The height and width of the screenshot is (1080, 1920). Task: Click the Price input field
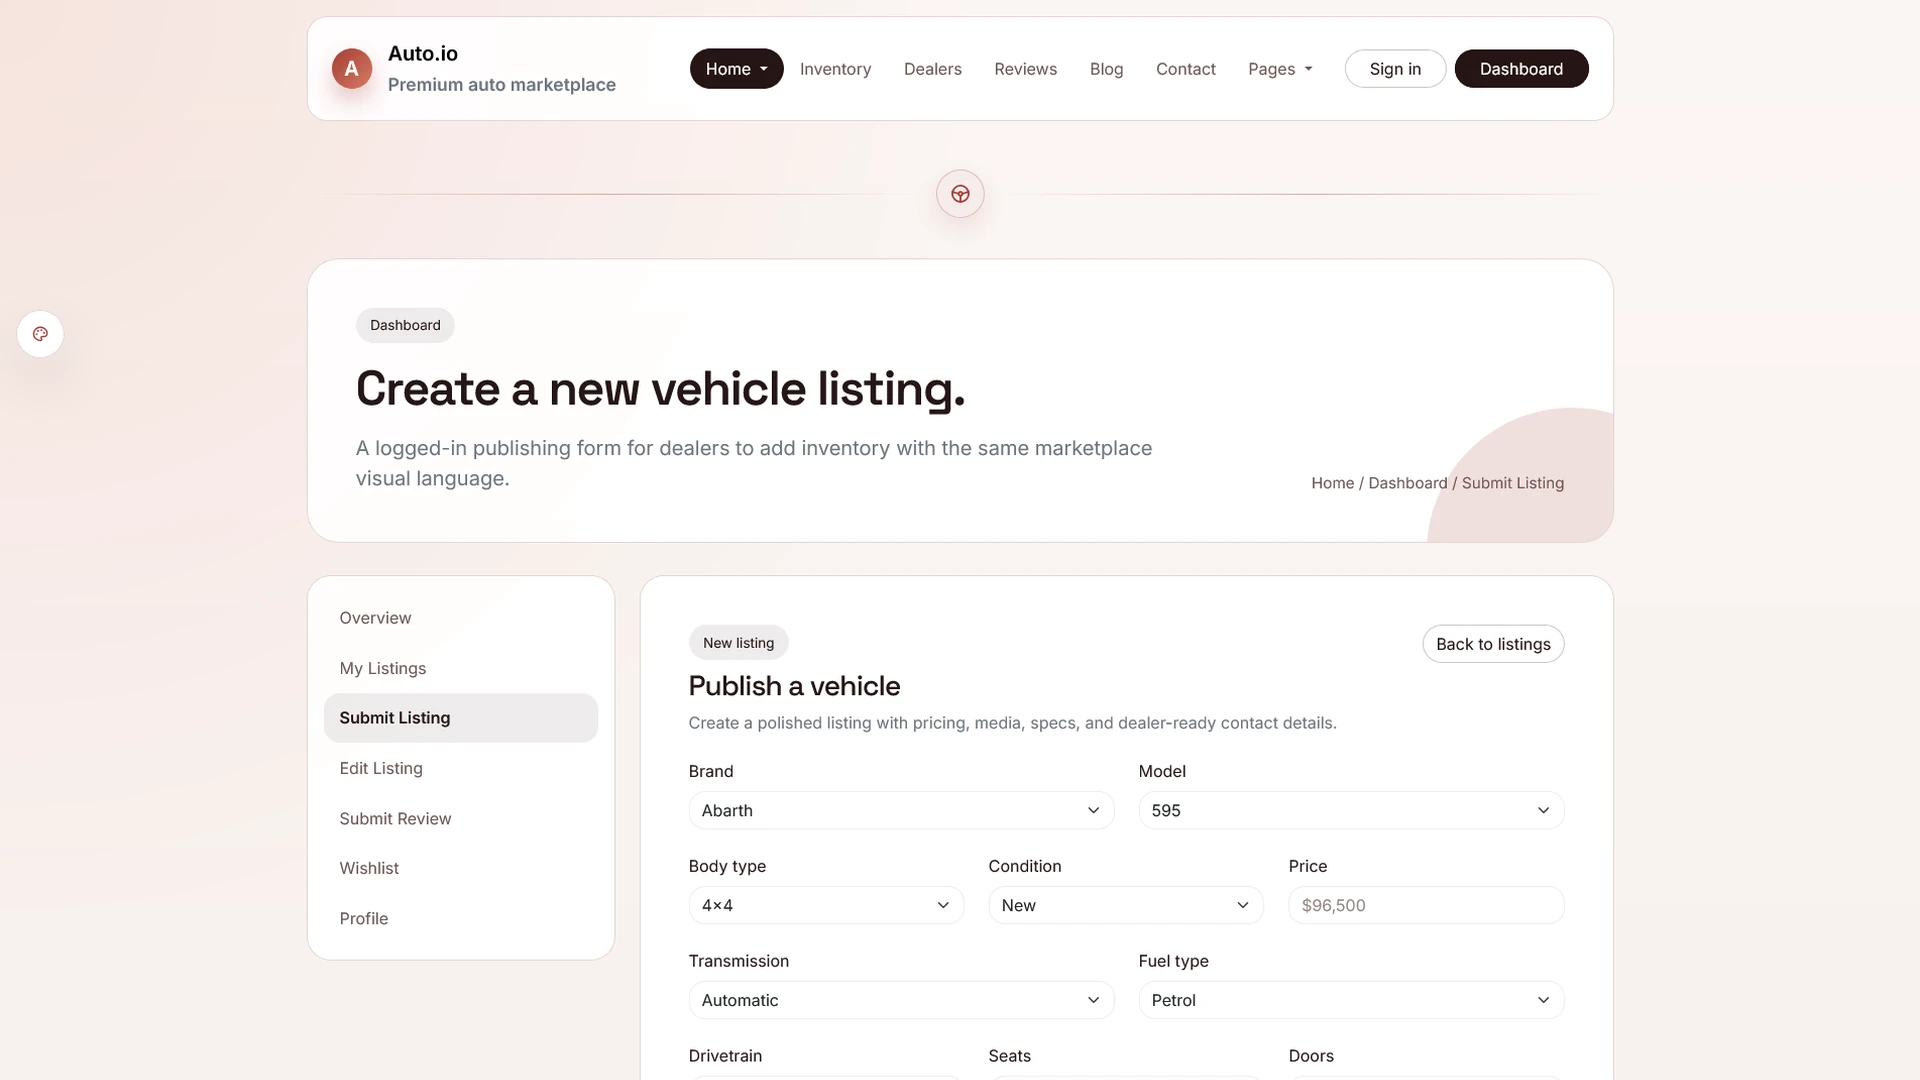[1426, 905]
